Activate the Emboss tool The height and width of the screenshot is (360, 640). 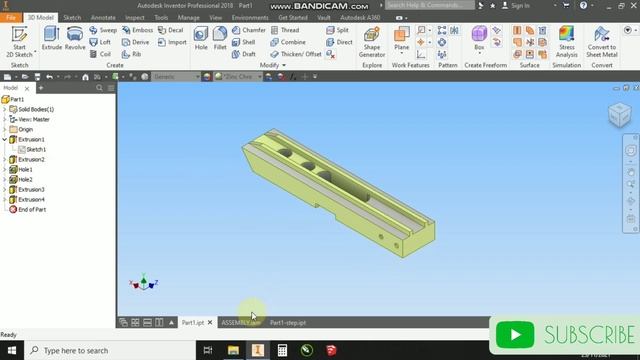tap(138, 30)
